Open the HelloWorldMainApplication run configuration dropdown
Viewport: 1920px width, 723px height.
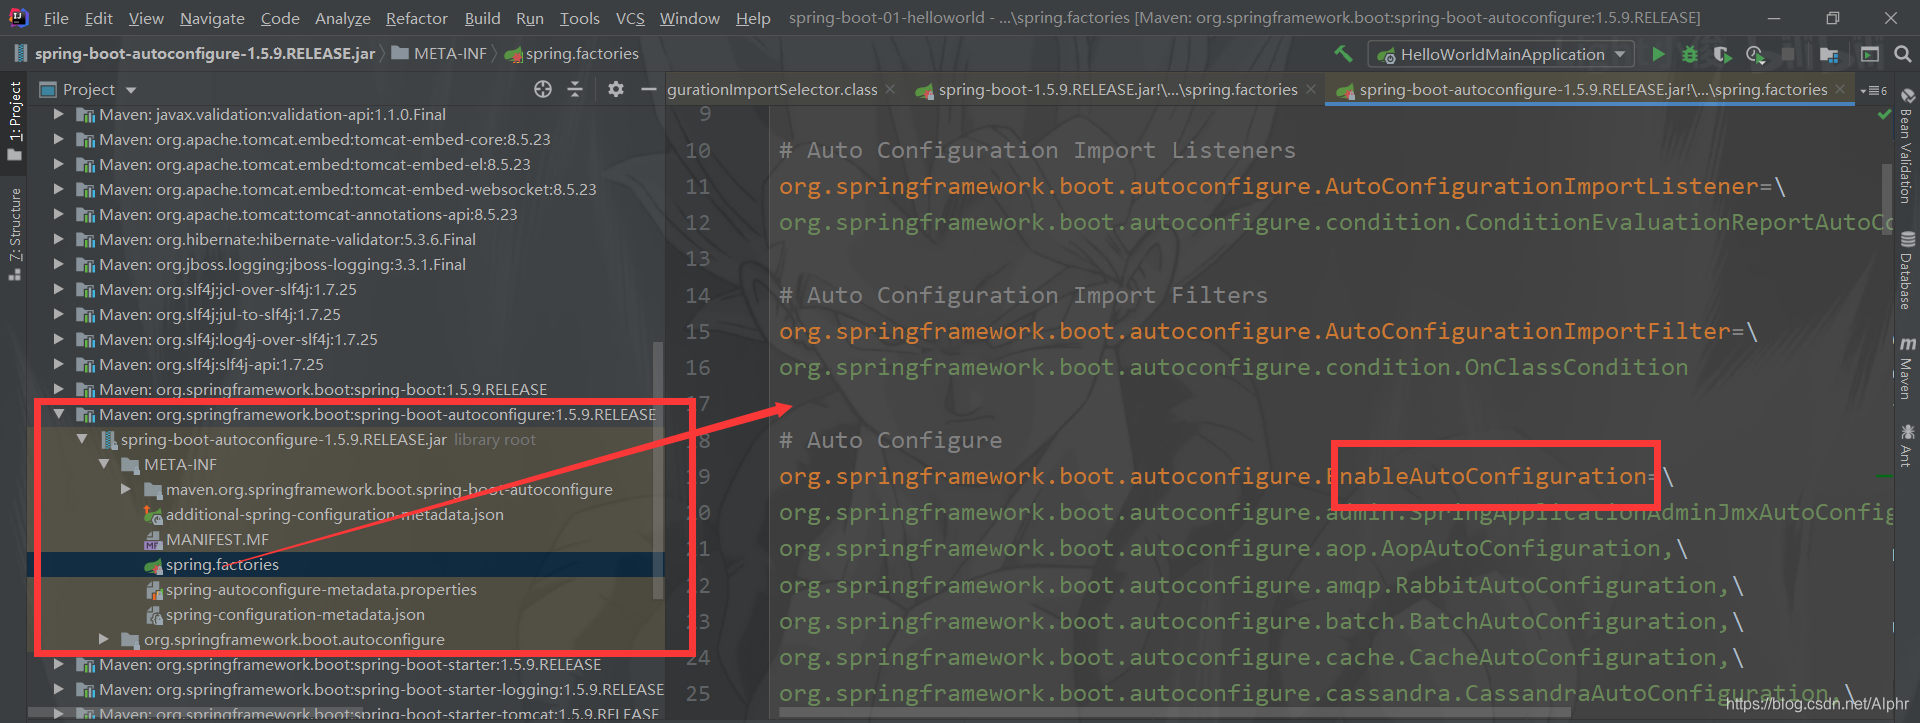[1503, 54]
